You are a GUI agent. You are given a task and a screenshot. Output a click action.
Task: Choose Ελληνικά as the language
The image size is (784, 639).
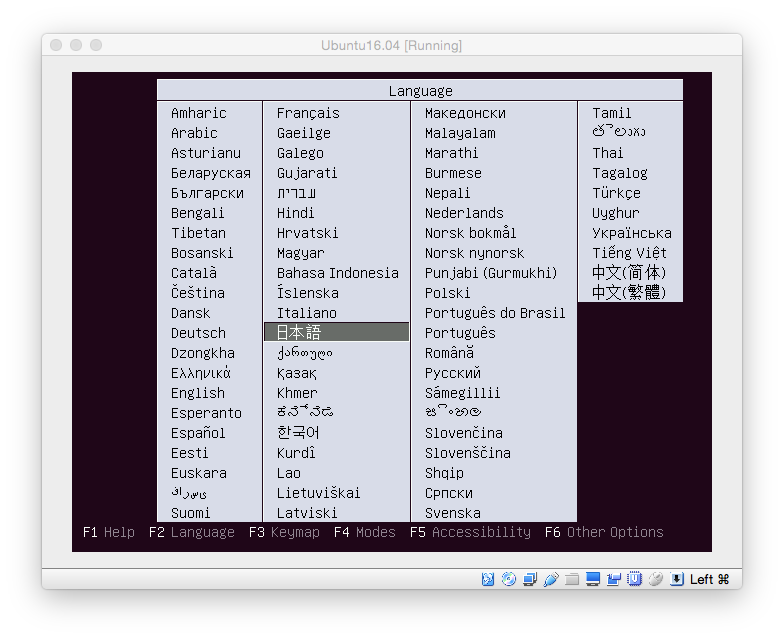201,373
